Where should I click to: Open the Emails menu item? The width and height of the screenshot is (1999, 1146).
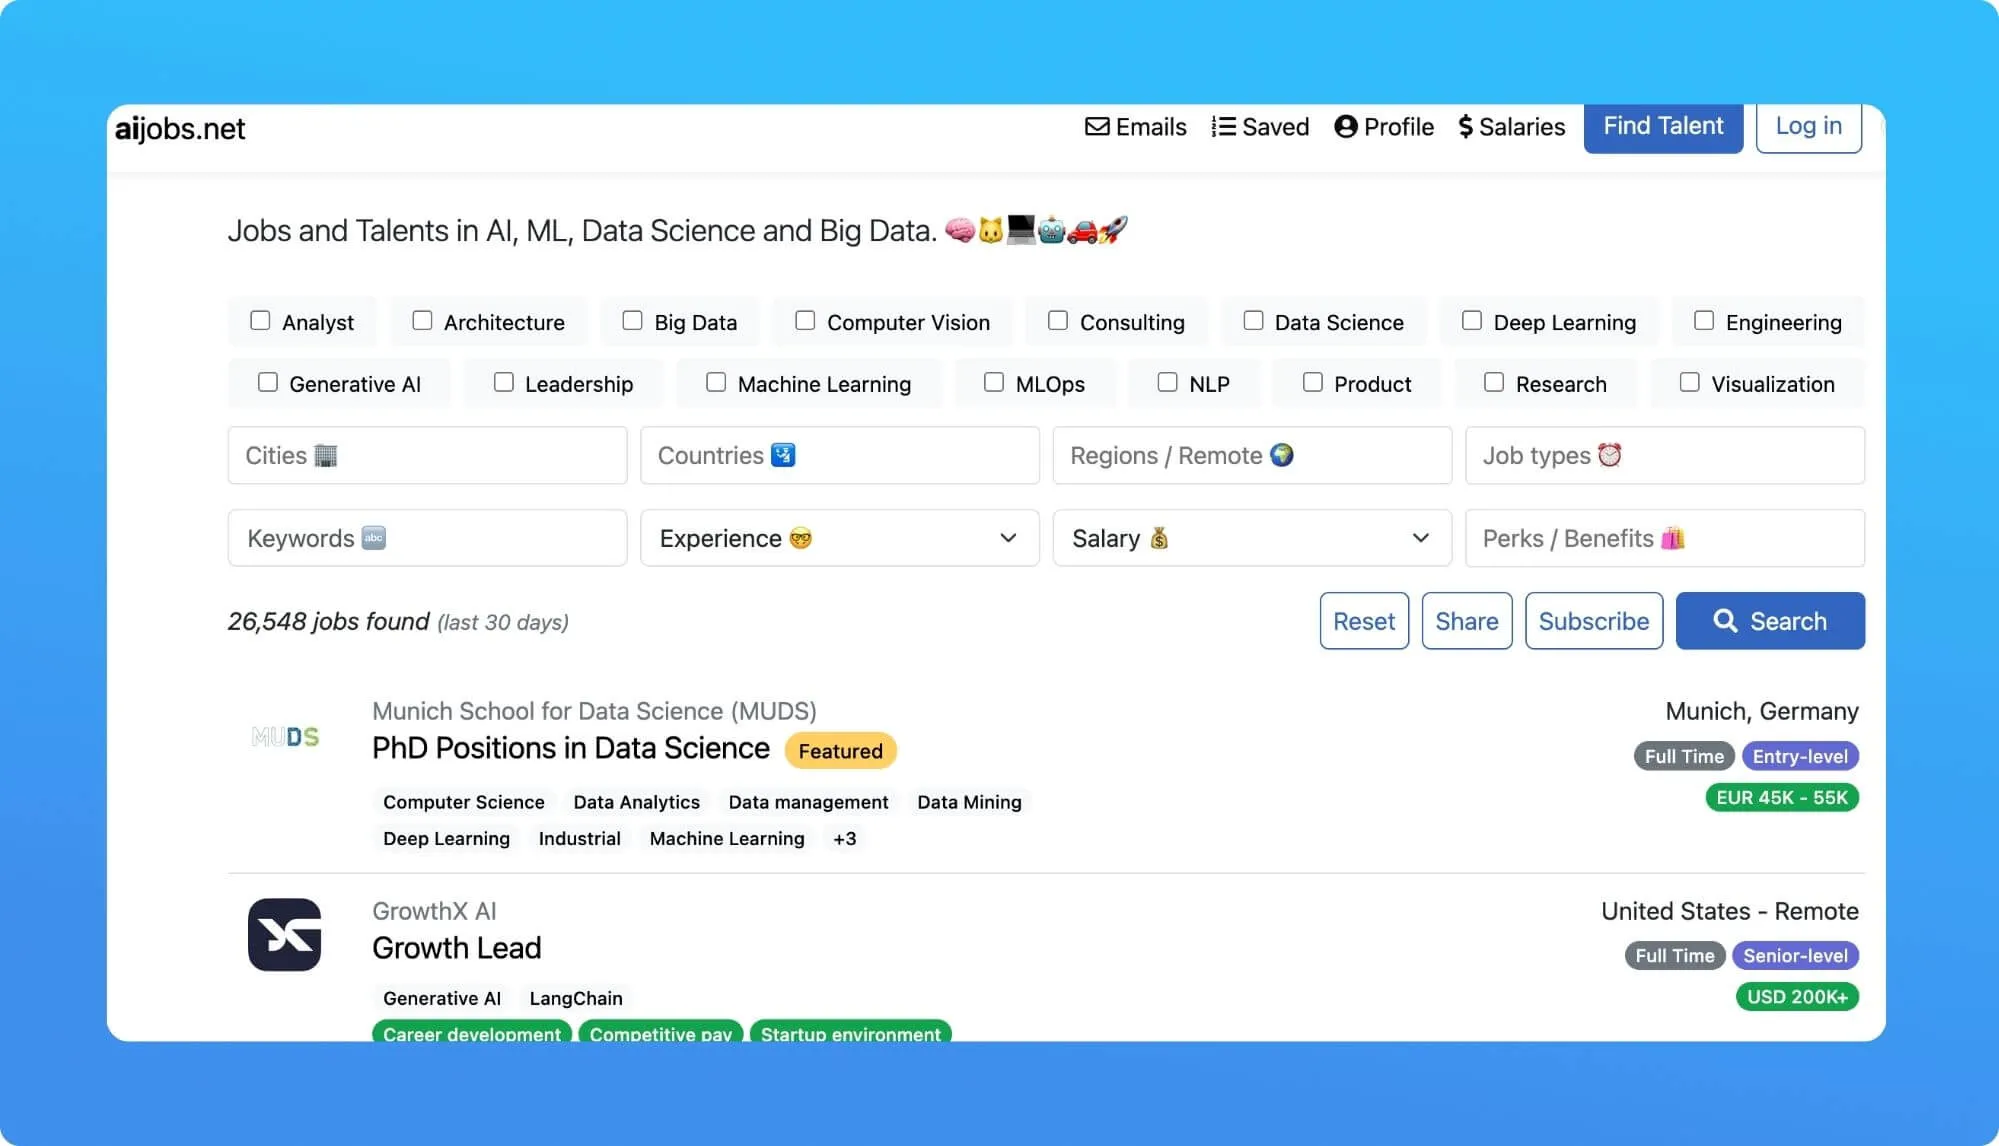(x=1136, y=127)
